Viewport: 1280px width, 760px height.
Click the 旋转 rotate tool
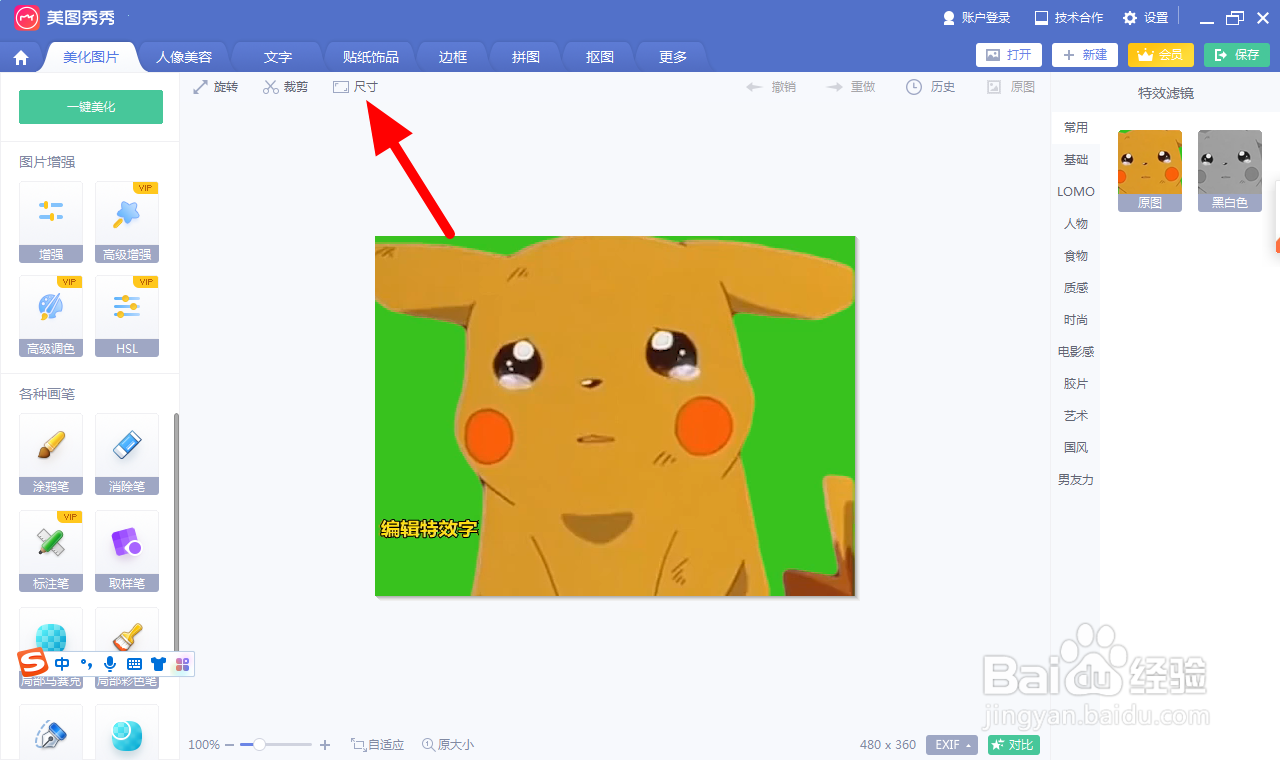click(216, 86)
